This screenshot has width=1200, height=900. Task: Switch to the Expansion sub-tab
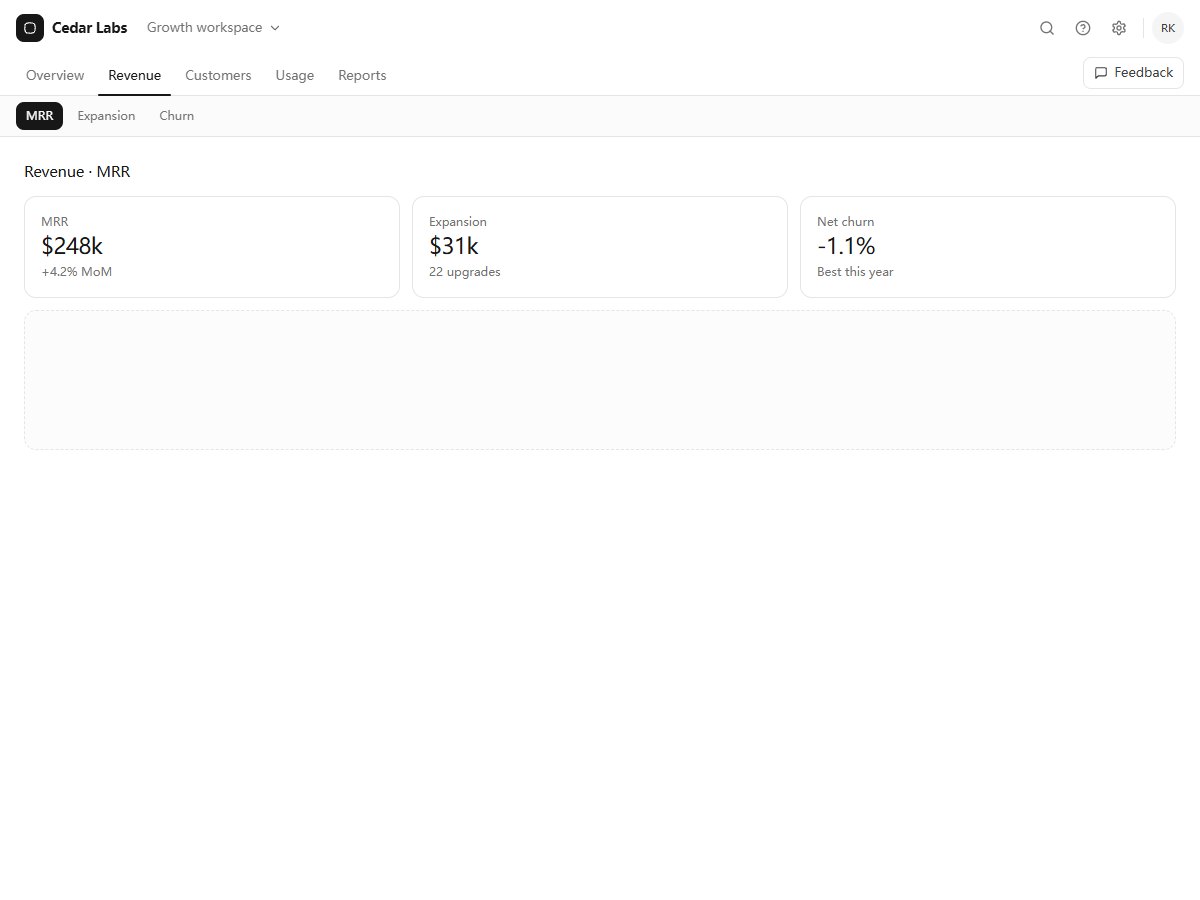coord(106,116)
